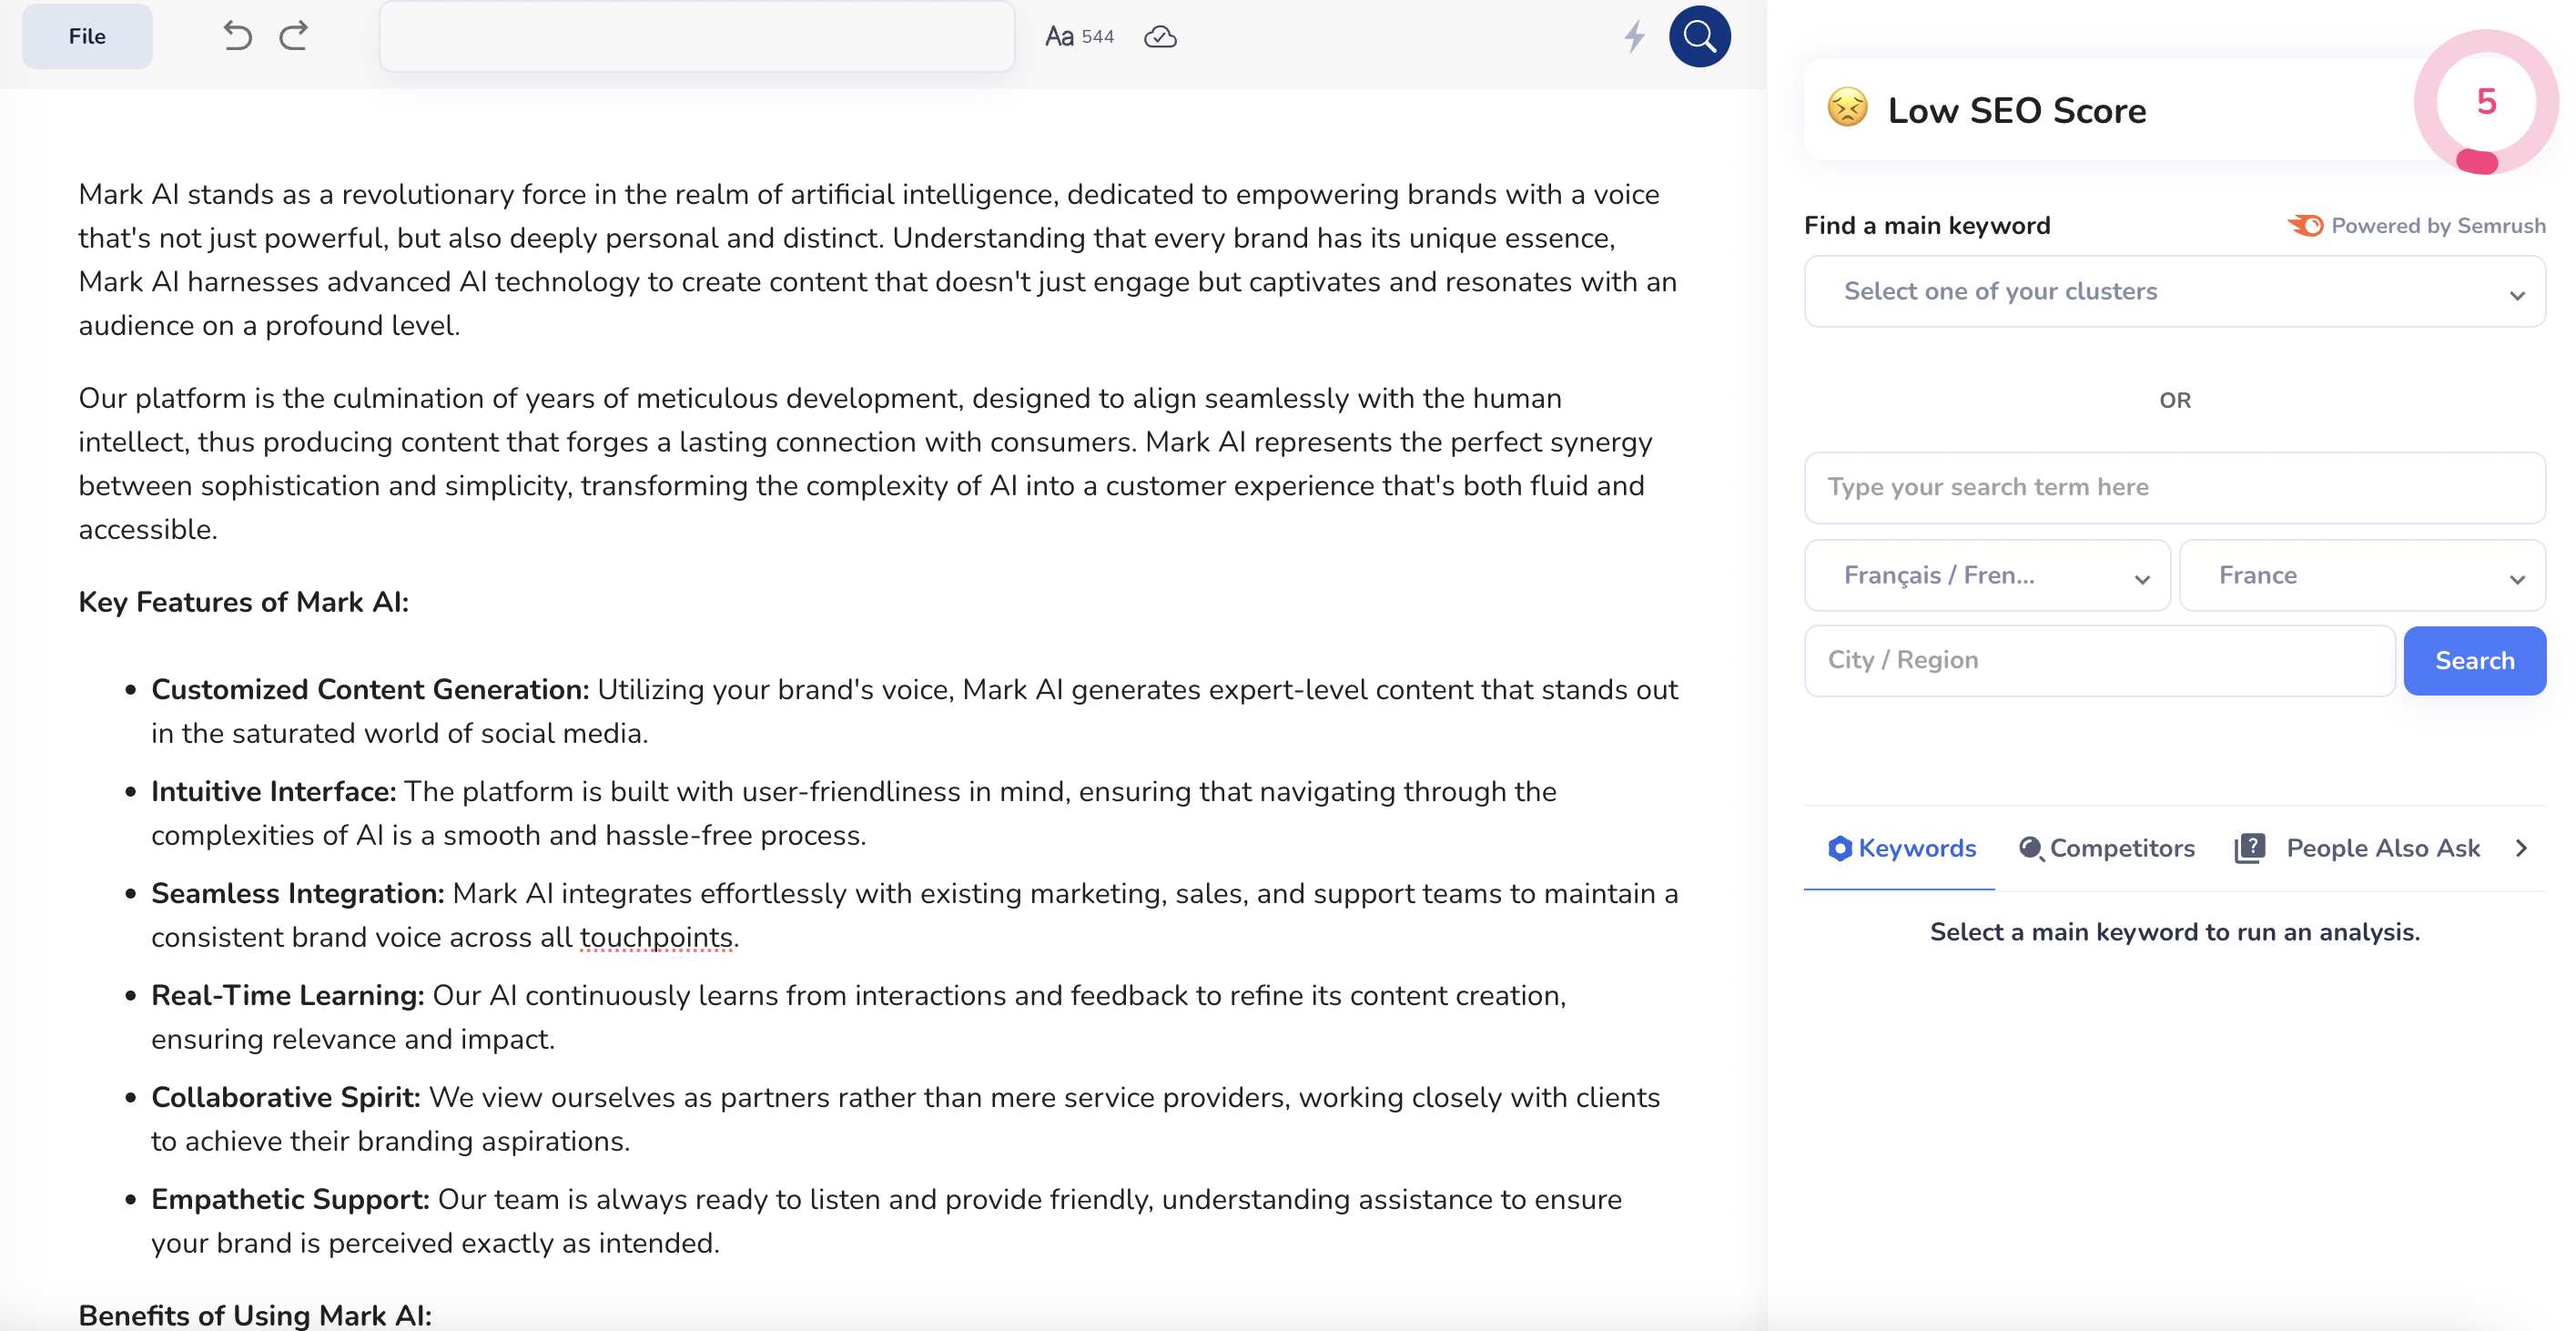Click the redo arrow icon

[x=293, y=36]
